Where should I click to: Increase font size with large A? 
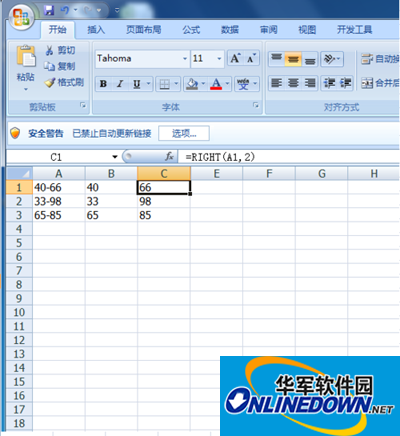[235, 59]
